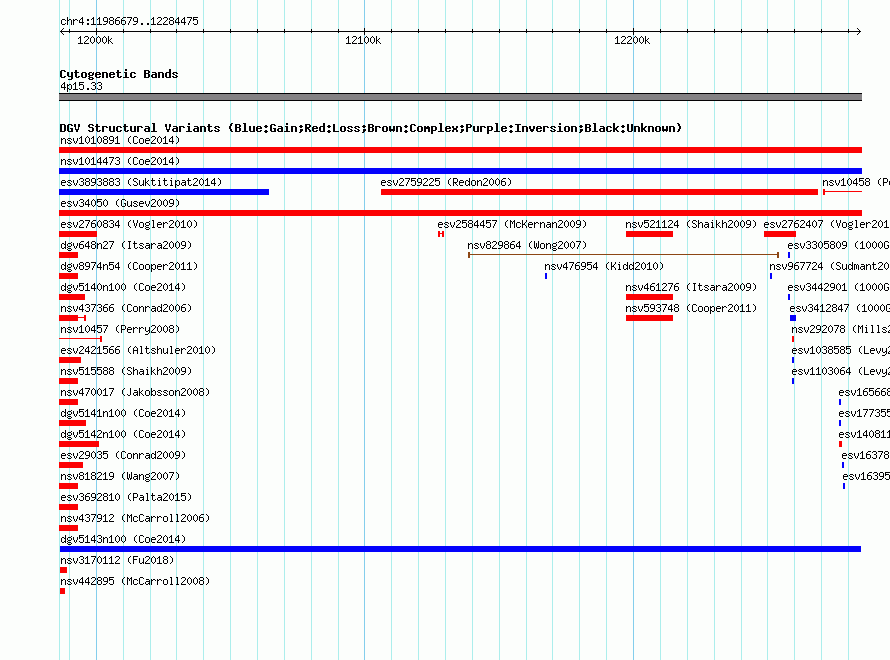Viewport: 890px width, 660px height.
Task: Click the dgv8974n54 (Cooper2011) label
Action: pos(129,266)
